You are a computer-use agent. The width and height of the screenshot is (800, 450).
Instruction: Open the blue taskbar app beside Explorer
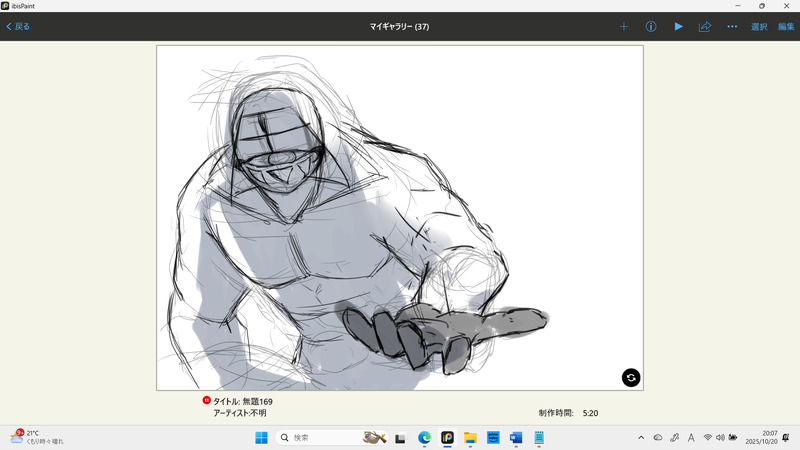tap(493, 438)
